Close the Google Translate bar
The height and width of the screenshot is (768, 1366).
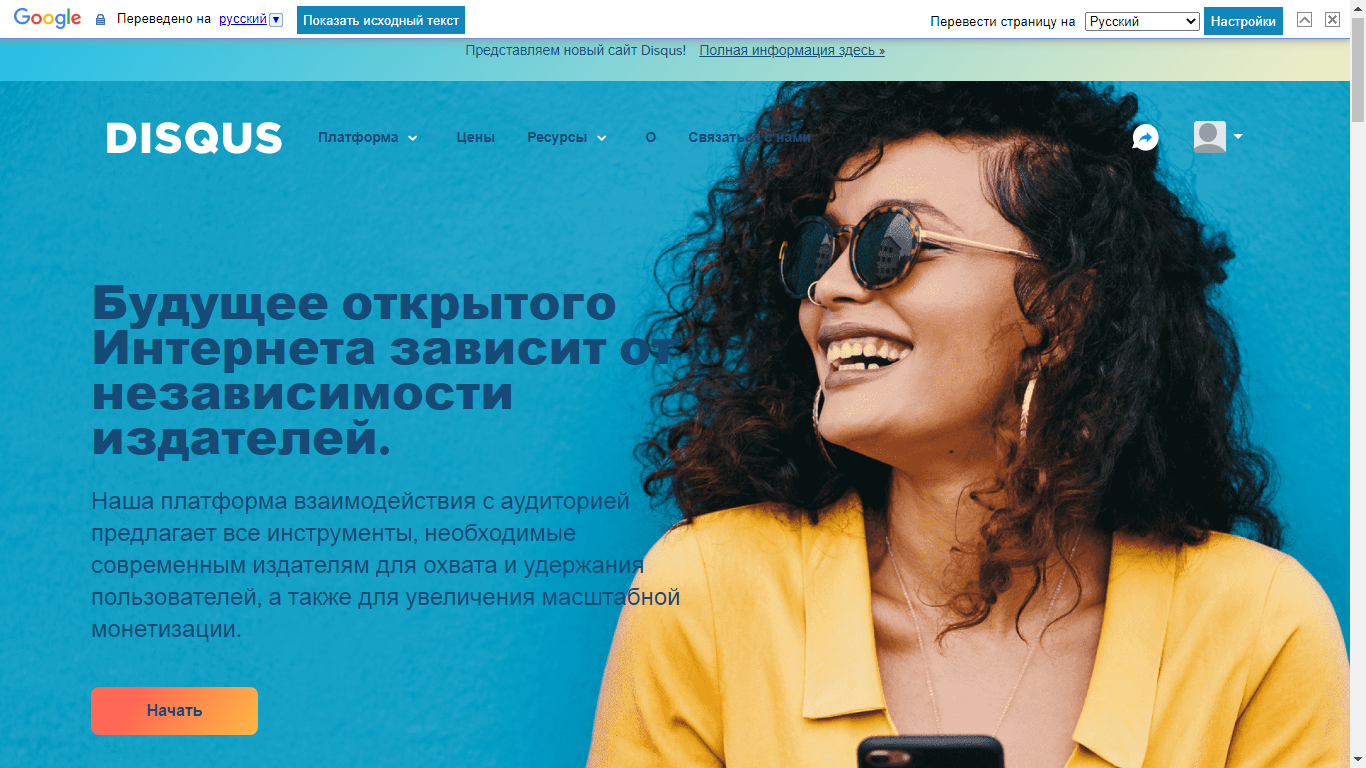(1332, 20)
